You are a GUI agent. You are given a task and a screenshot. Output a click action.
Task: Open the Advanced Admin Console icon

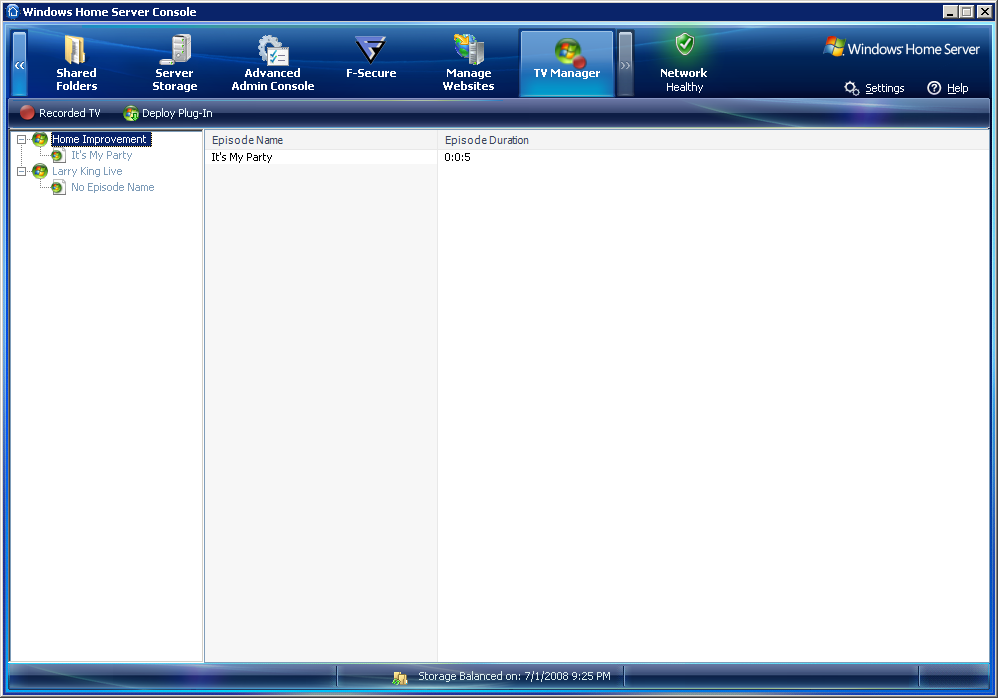click(274, 50)
